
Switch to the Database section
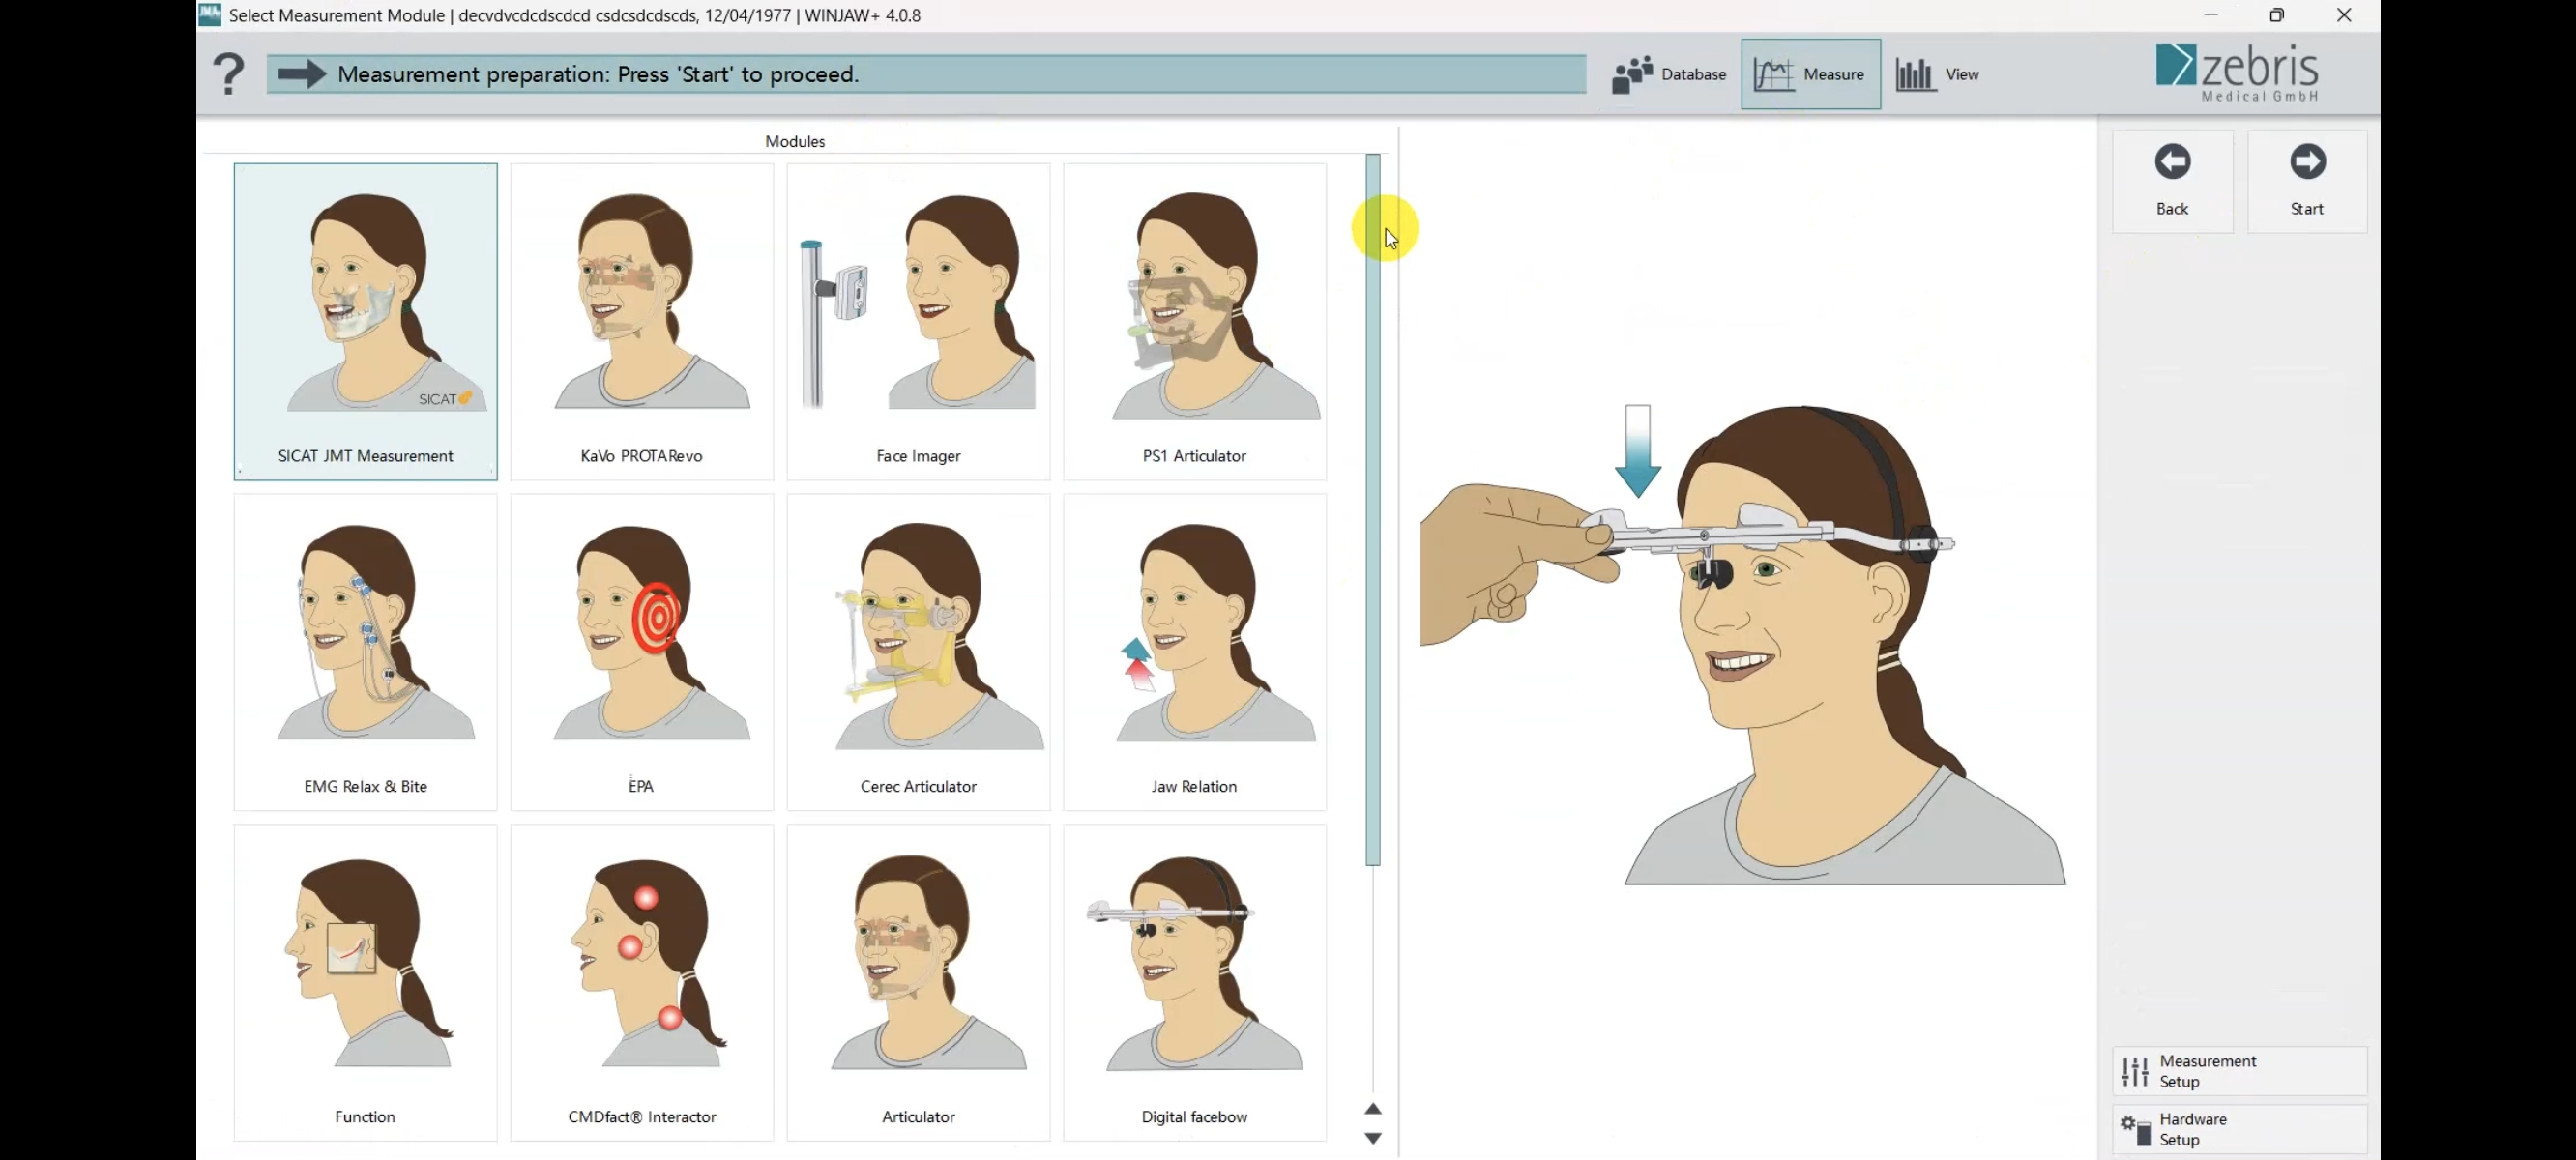(x=1668, y=74)
